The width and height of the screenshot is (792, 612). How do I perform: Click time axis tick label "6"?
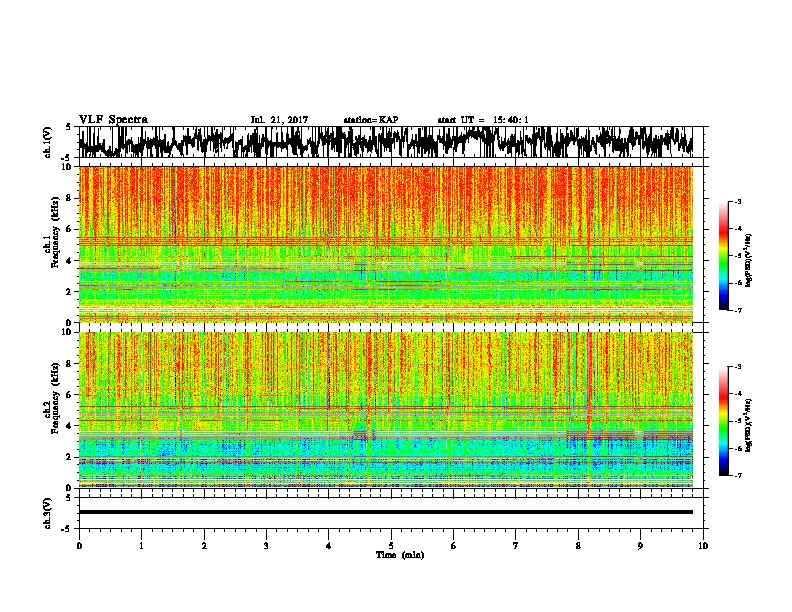click(453, 546)
